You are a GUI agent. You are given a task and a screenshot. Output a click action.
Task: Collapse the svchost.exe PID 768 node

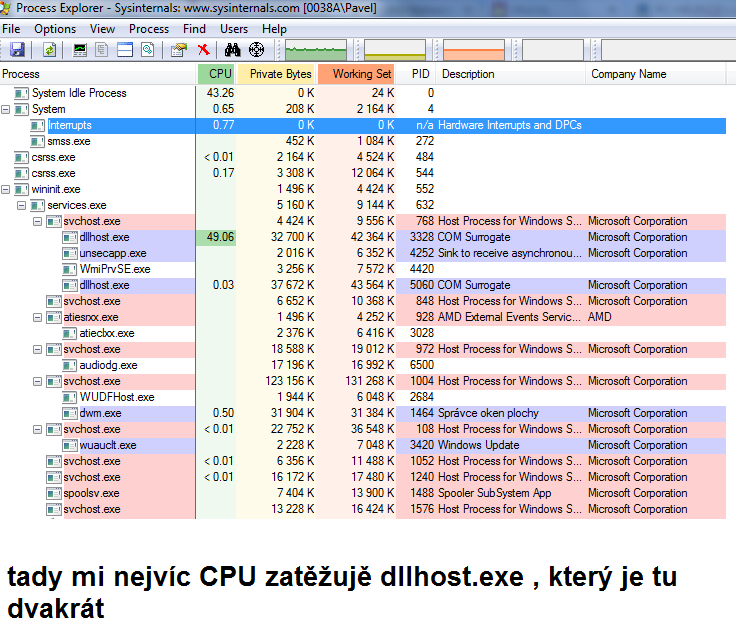[x=38, y=222]
